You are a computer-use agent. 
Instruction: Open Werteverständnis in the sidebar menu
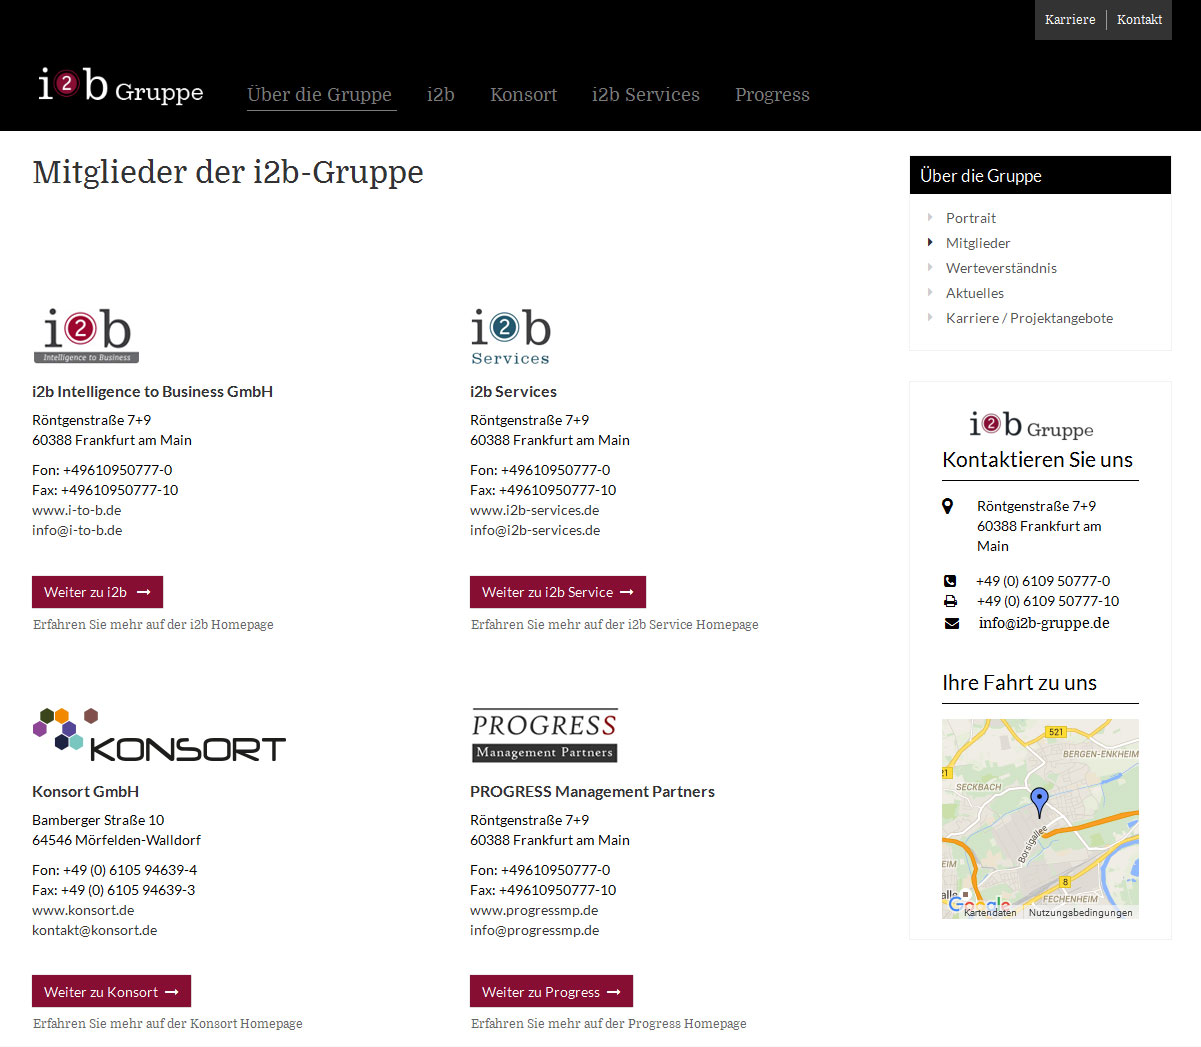[1001, 268]
